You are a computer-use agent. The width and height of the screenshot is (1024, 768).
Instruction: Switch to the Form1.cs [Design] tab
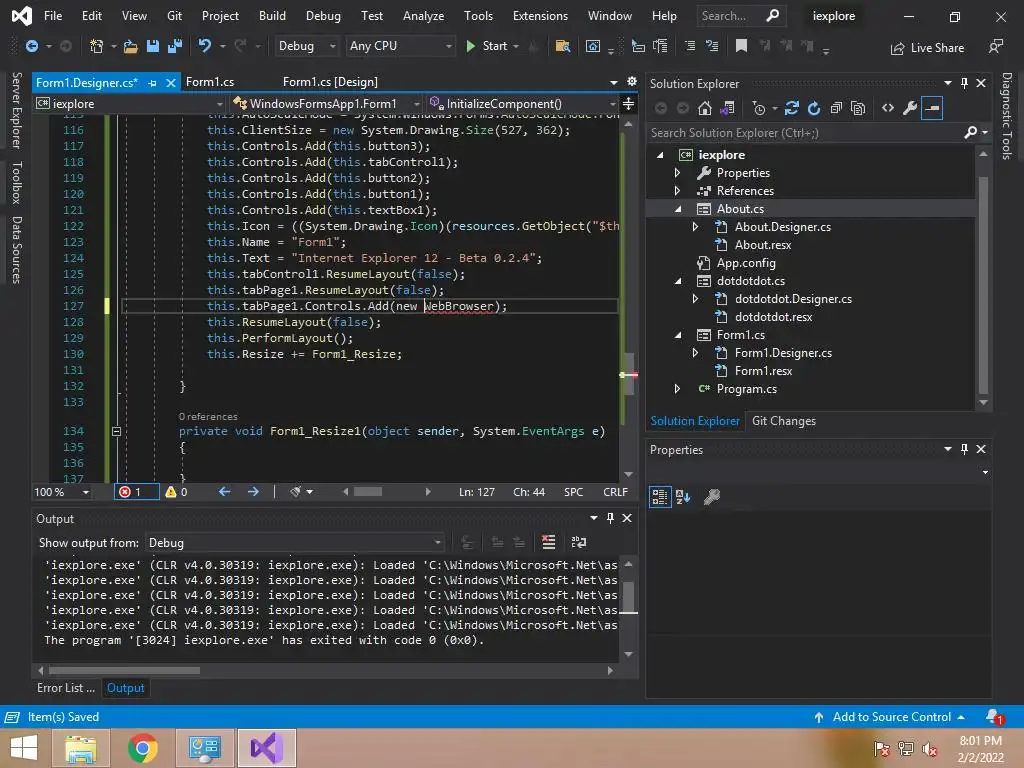[x=330, y=82]
